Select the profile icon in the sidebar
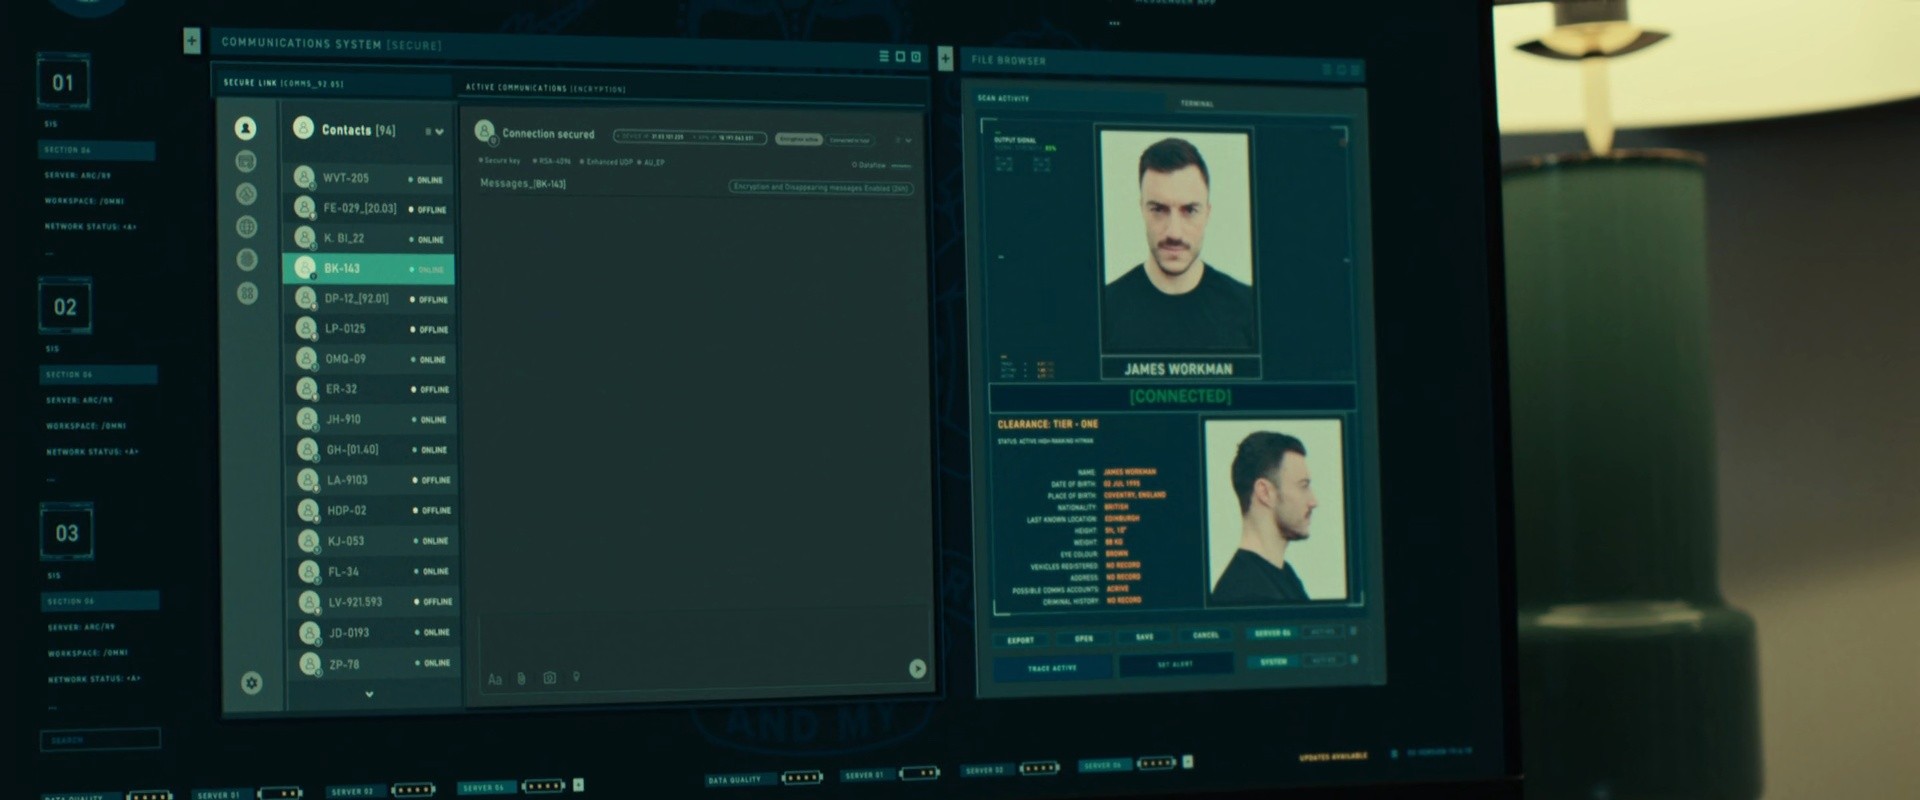 (245, 128)
